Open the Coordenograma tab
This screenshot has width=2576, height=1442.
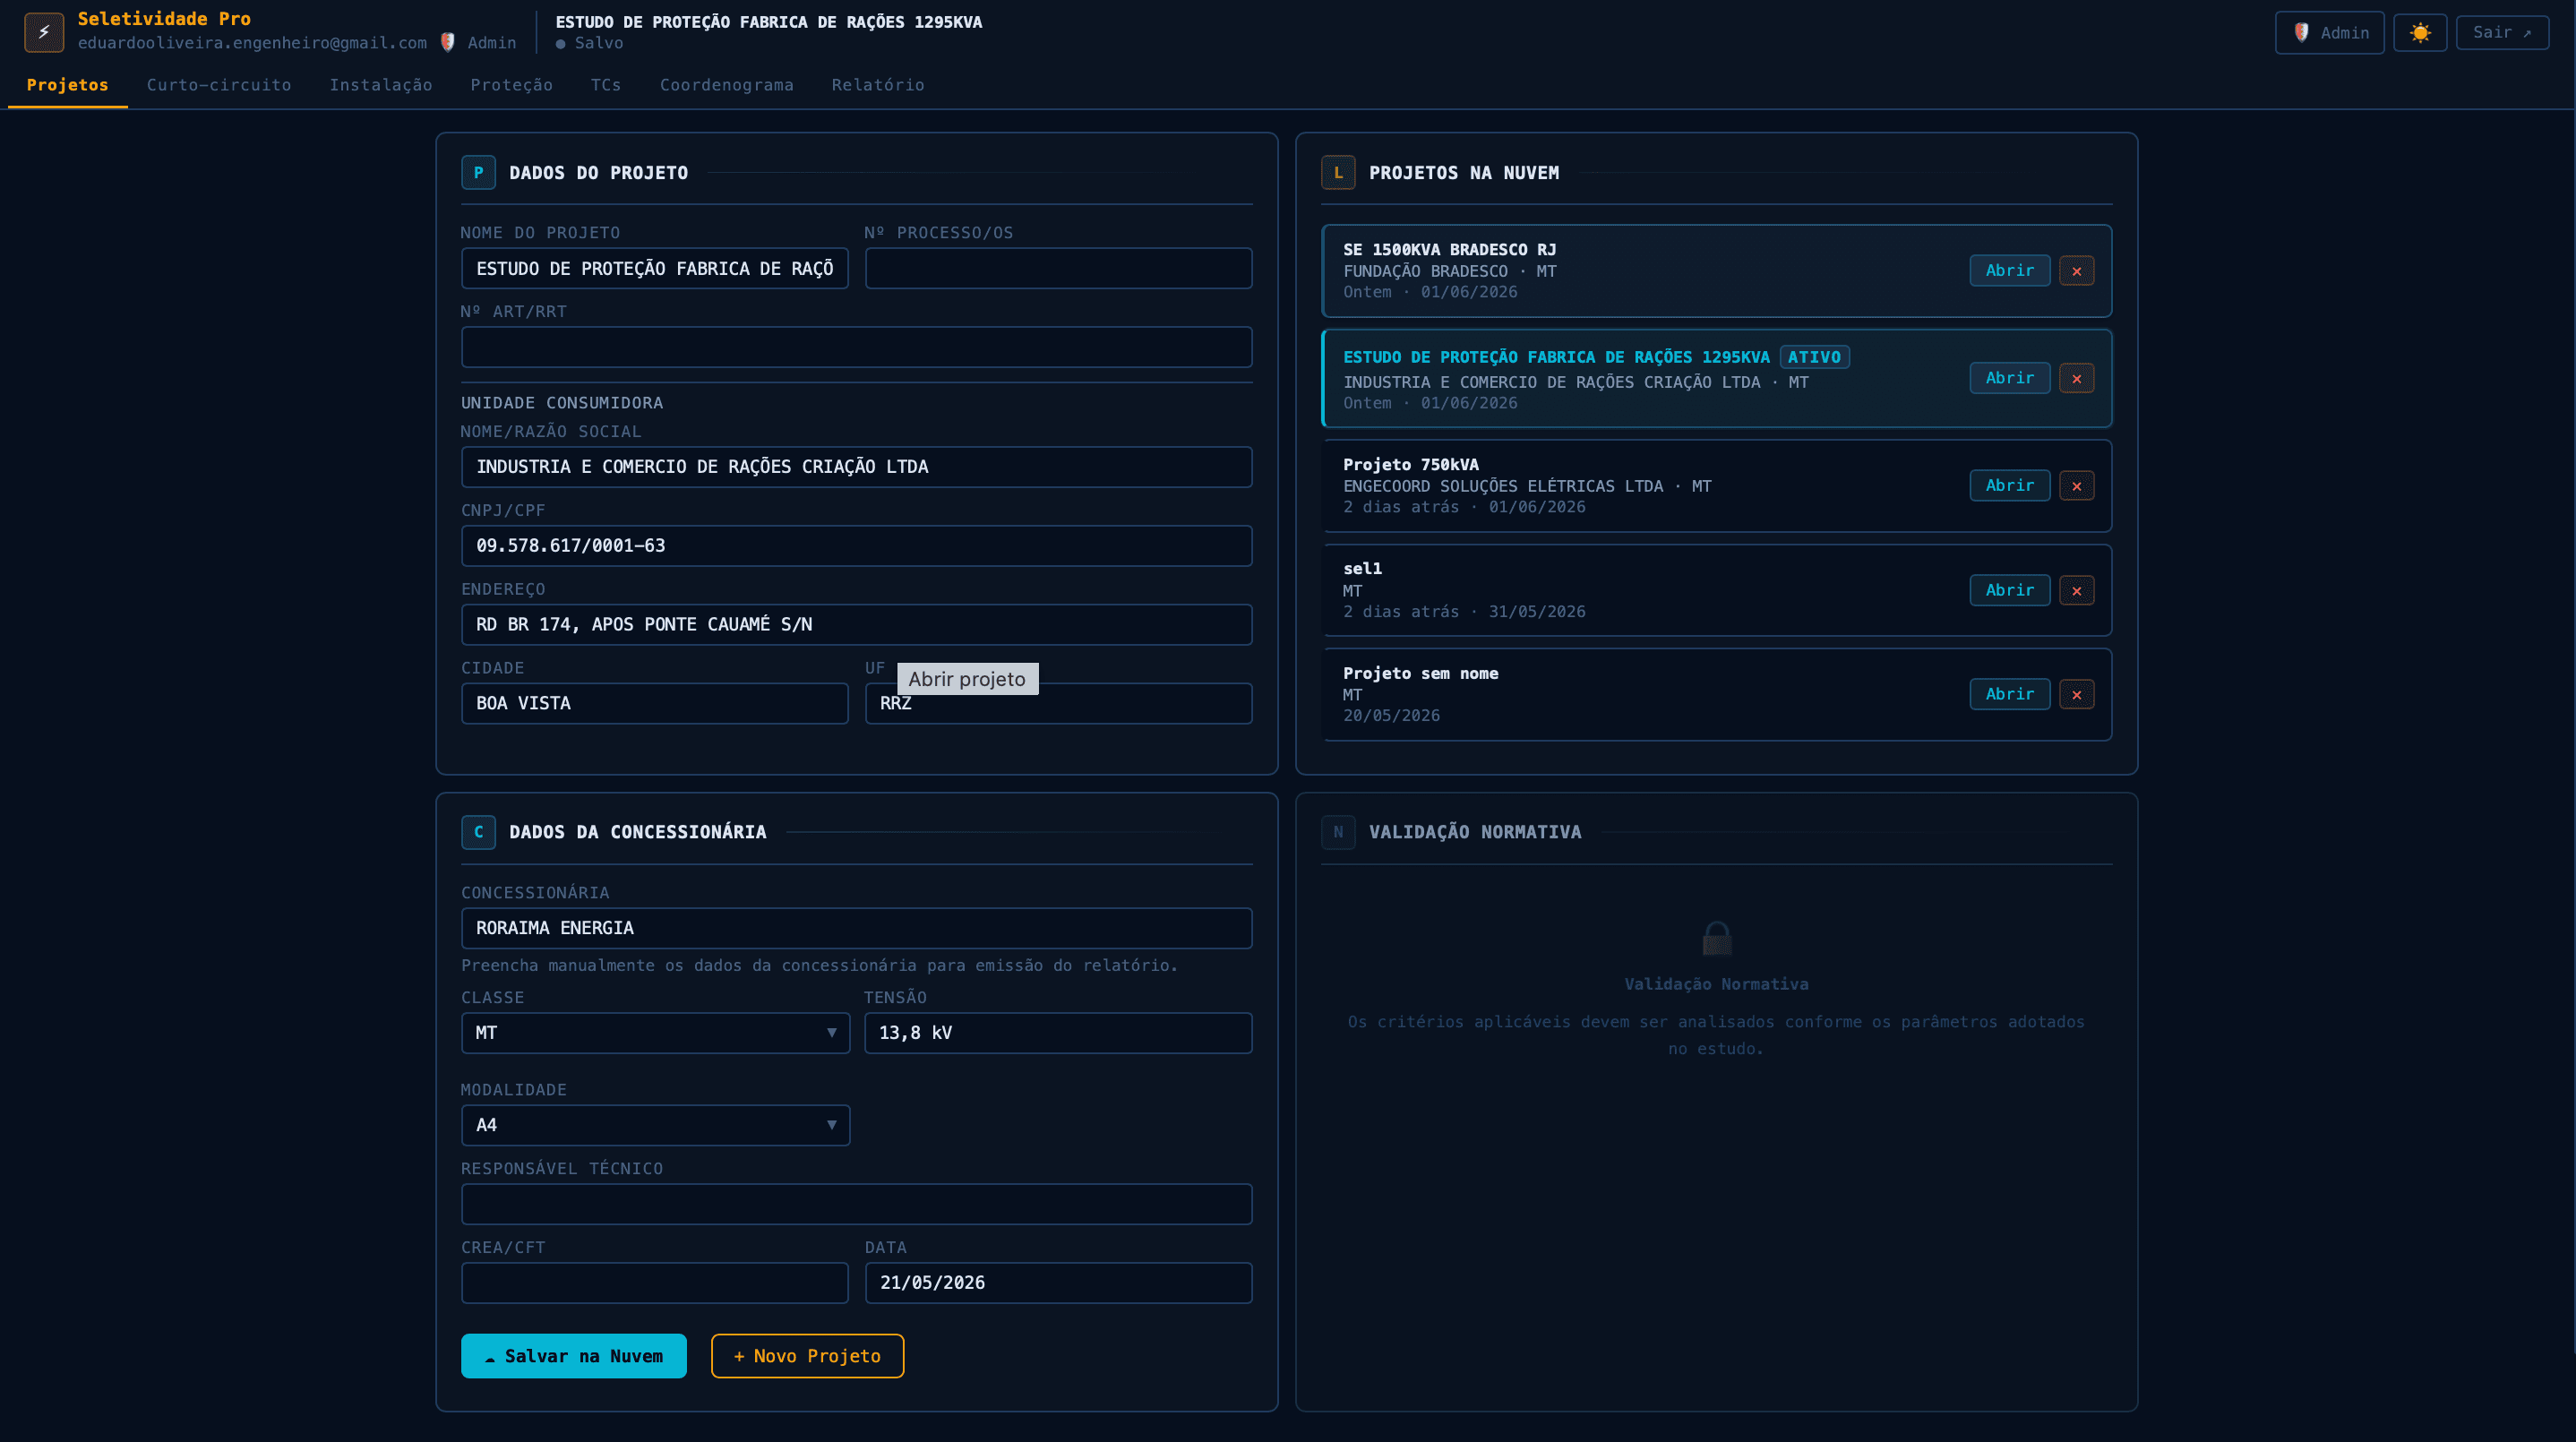click(x=727, y=85)
